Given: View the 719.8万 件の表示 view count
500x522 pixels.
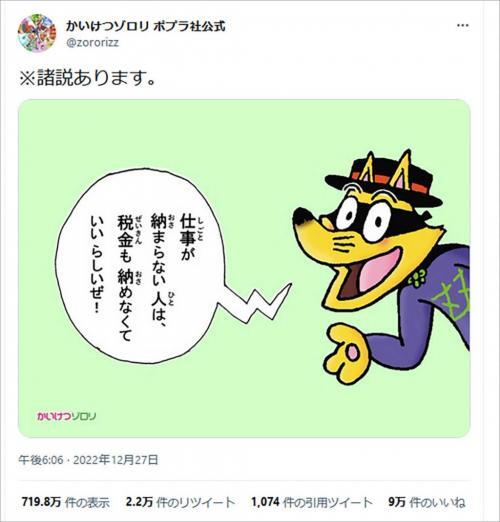Looking at the screenshot, I should [x=66, y=502].
